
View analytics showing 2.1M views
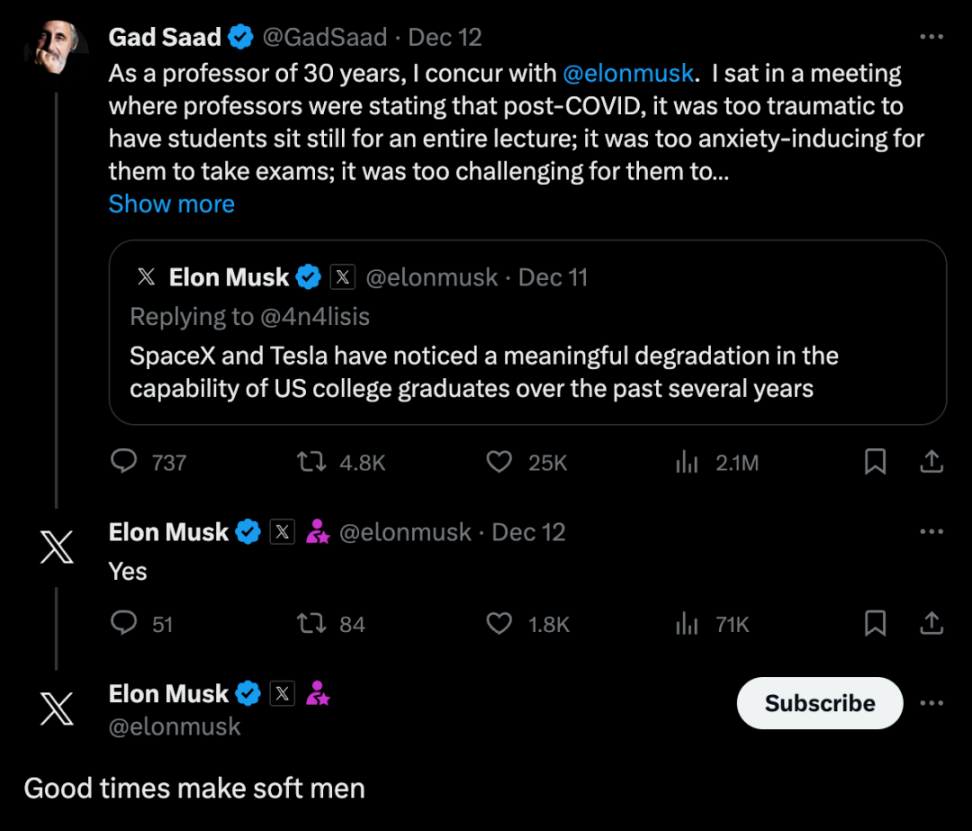tap(687, 461)
